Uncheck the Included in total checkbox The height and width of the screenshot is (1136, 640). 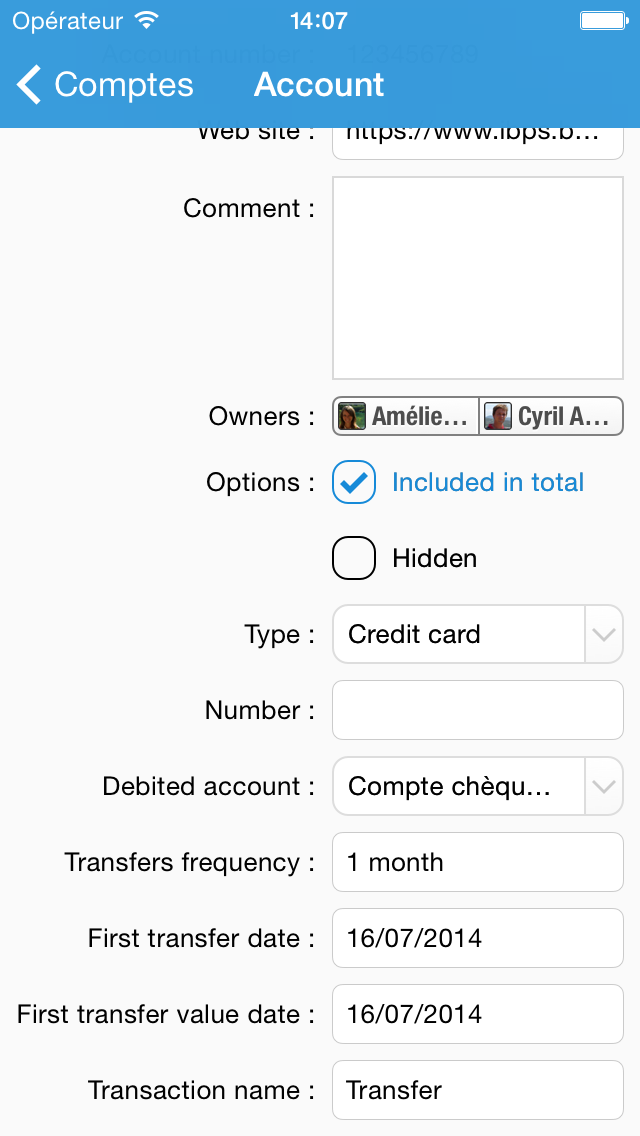coord(354,482)
